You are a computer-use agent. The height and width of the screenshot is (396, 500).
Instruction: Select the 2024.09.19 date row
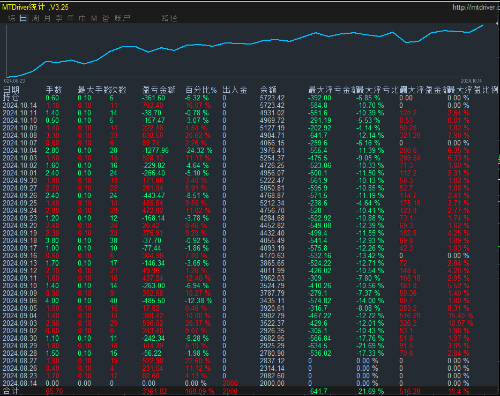[20, 233]
